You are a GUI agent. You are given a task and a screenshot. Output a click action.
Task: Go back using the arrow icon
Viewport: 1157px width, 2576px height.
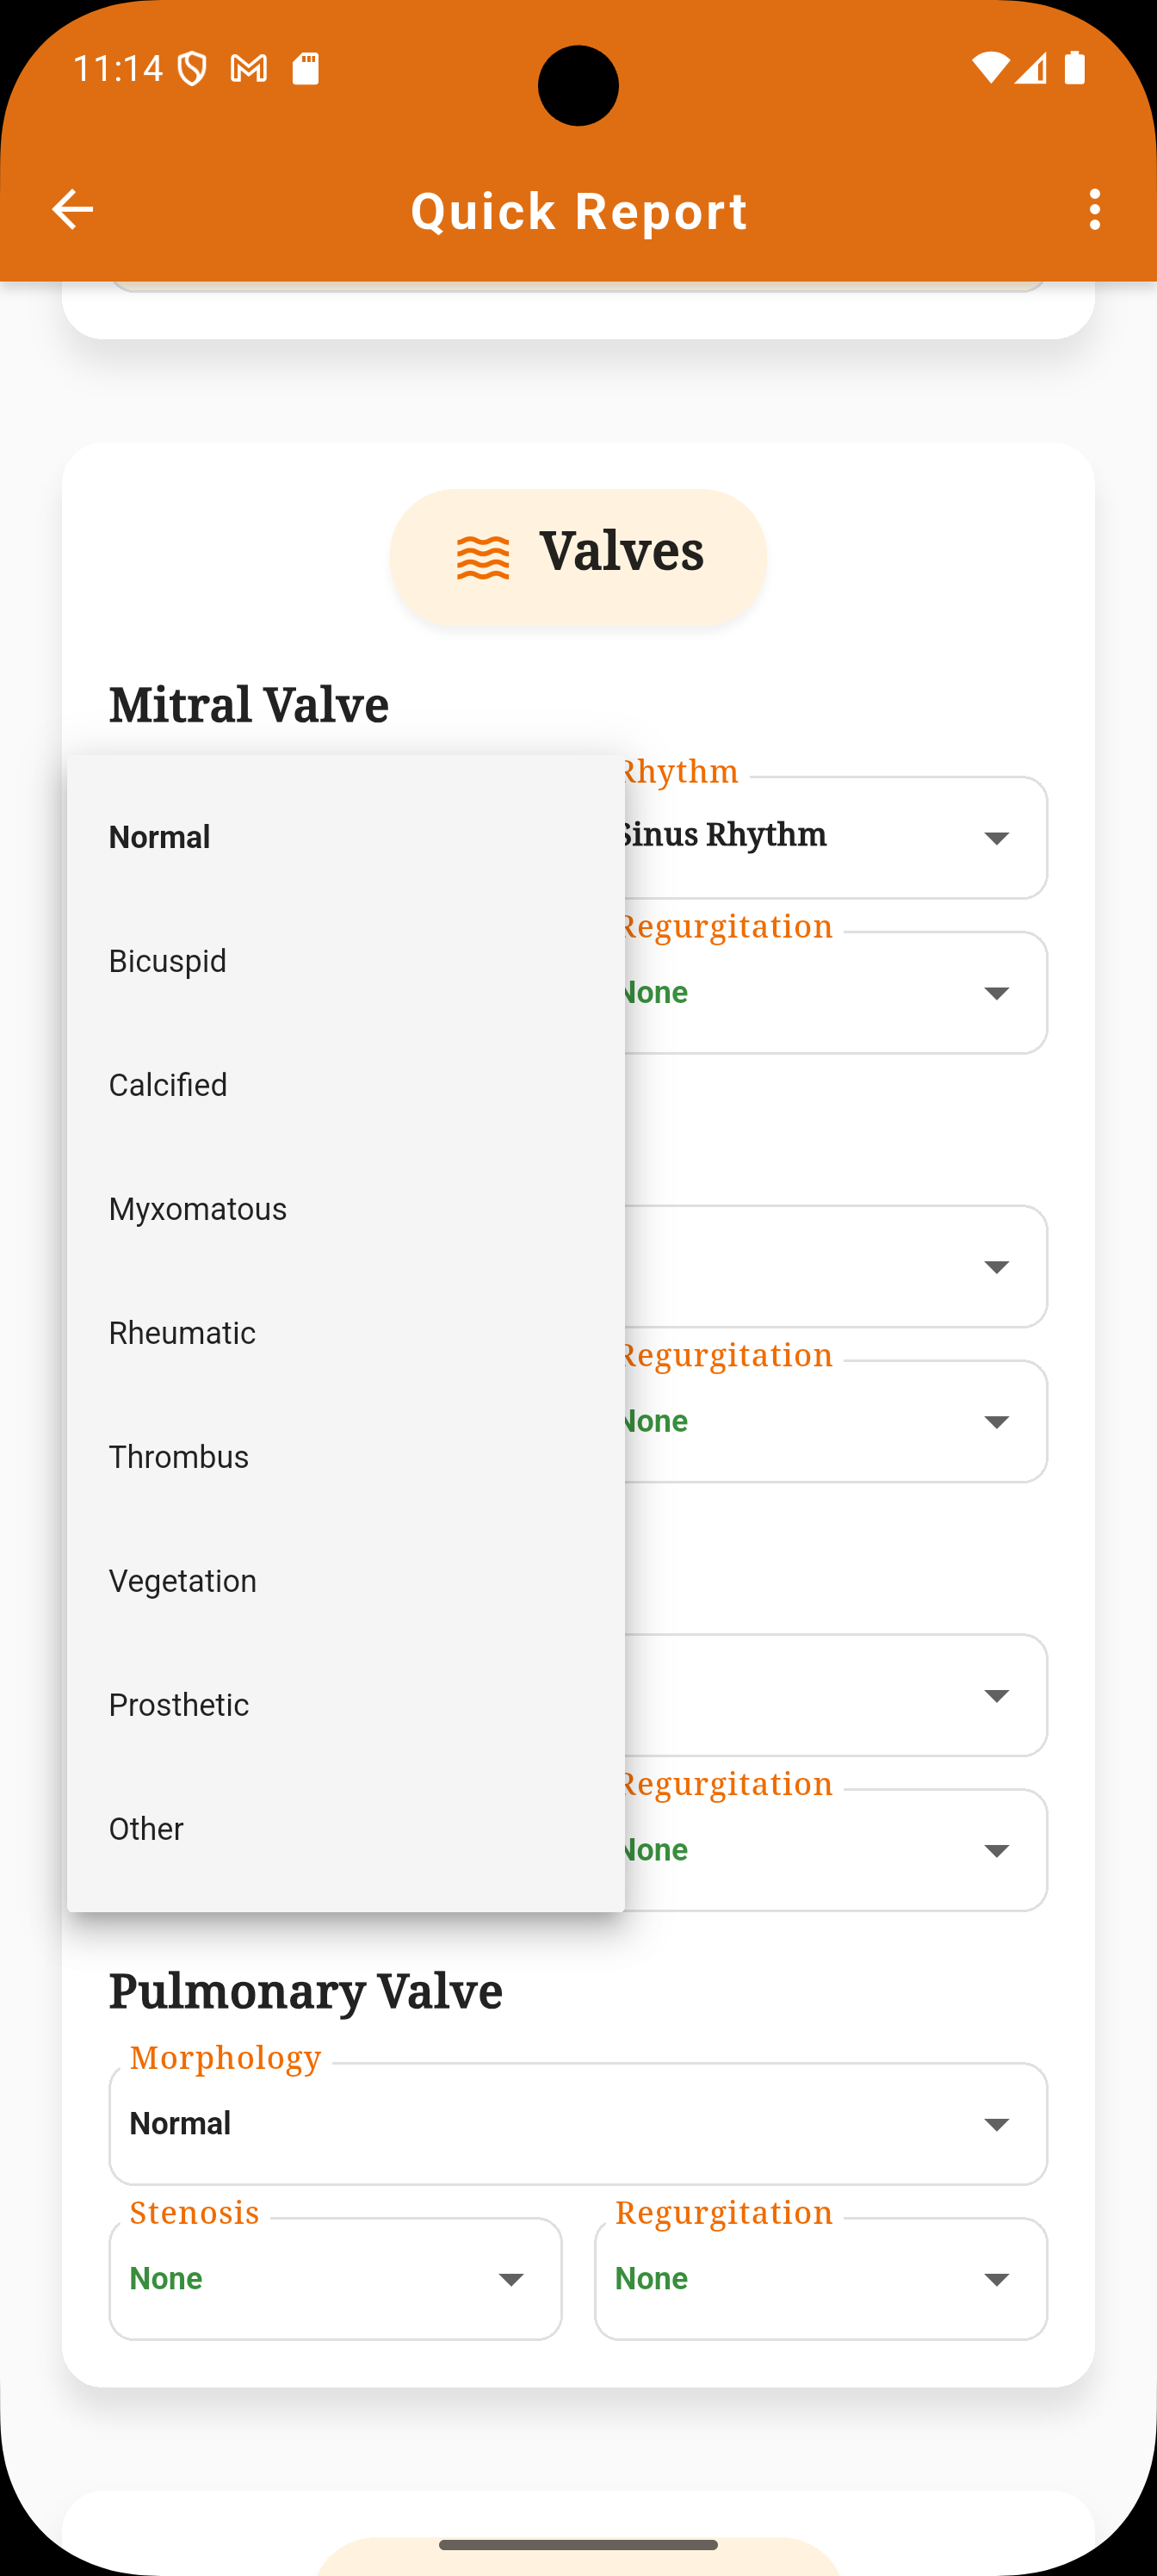click(x=72, y=210)
